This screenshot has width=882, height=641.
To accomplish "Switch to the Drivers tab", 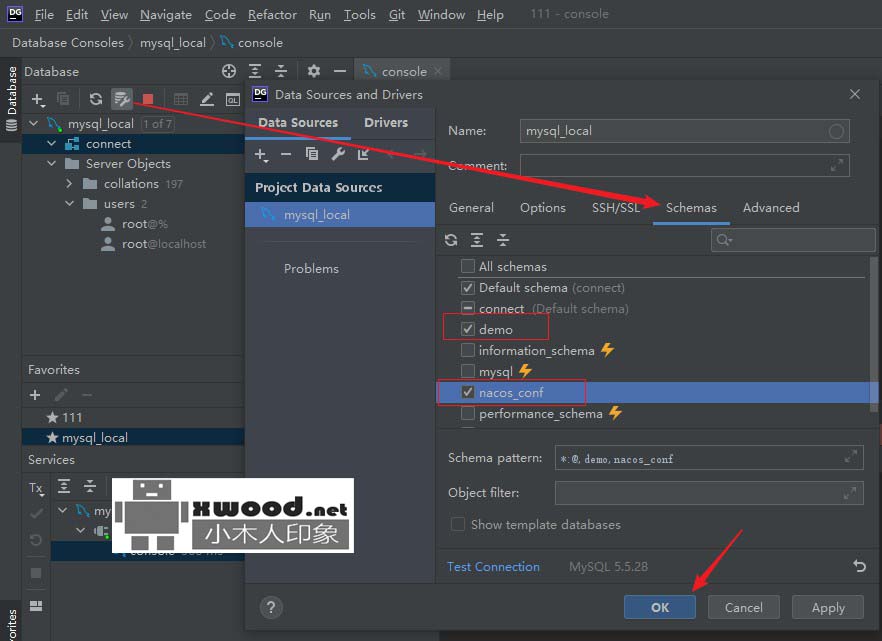I will [x=386, y=123].
